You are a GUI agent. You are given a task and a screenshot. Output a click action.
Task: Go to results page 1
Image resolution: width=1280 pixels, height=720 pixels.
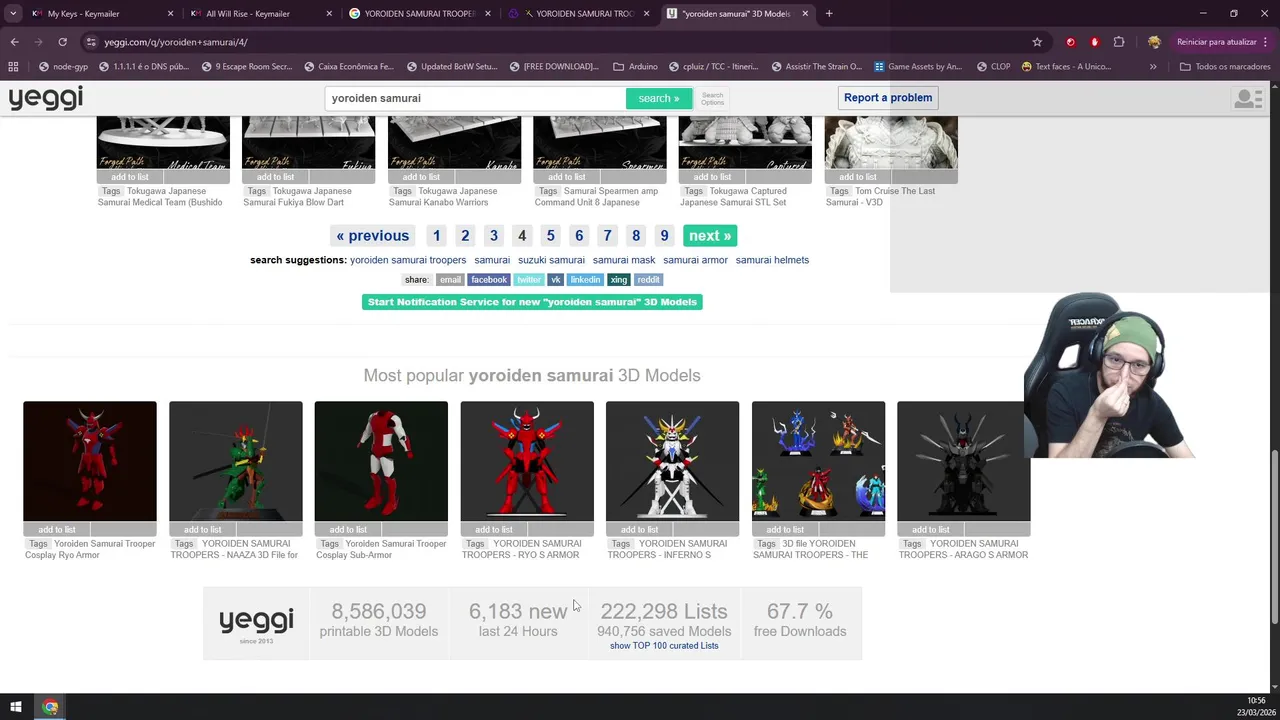tap(436, 236)
